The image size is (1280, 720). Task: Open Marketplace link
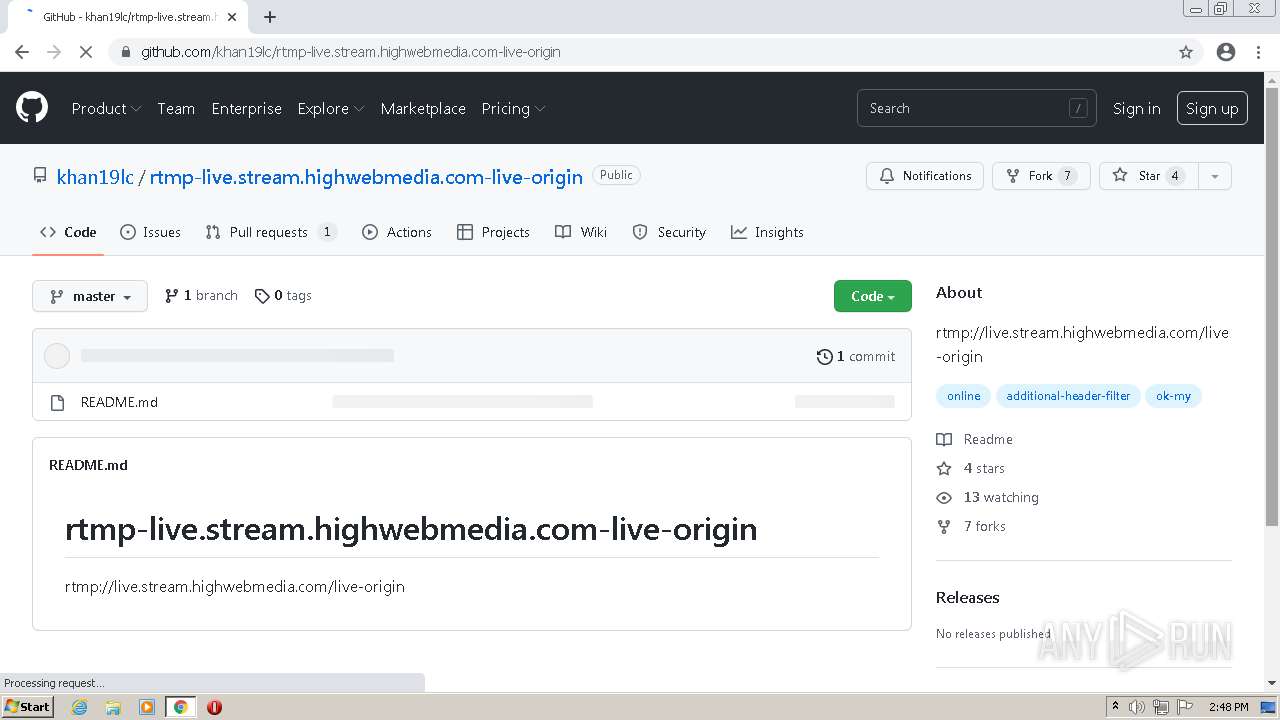423,108
